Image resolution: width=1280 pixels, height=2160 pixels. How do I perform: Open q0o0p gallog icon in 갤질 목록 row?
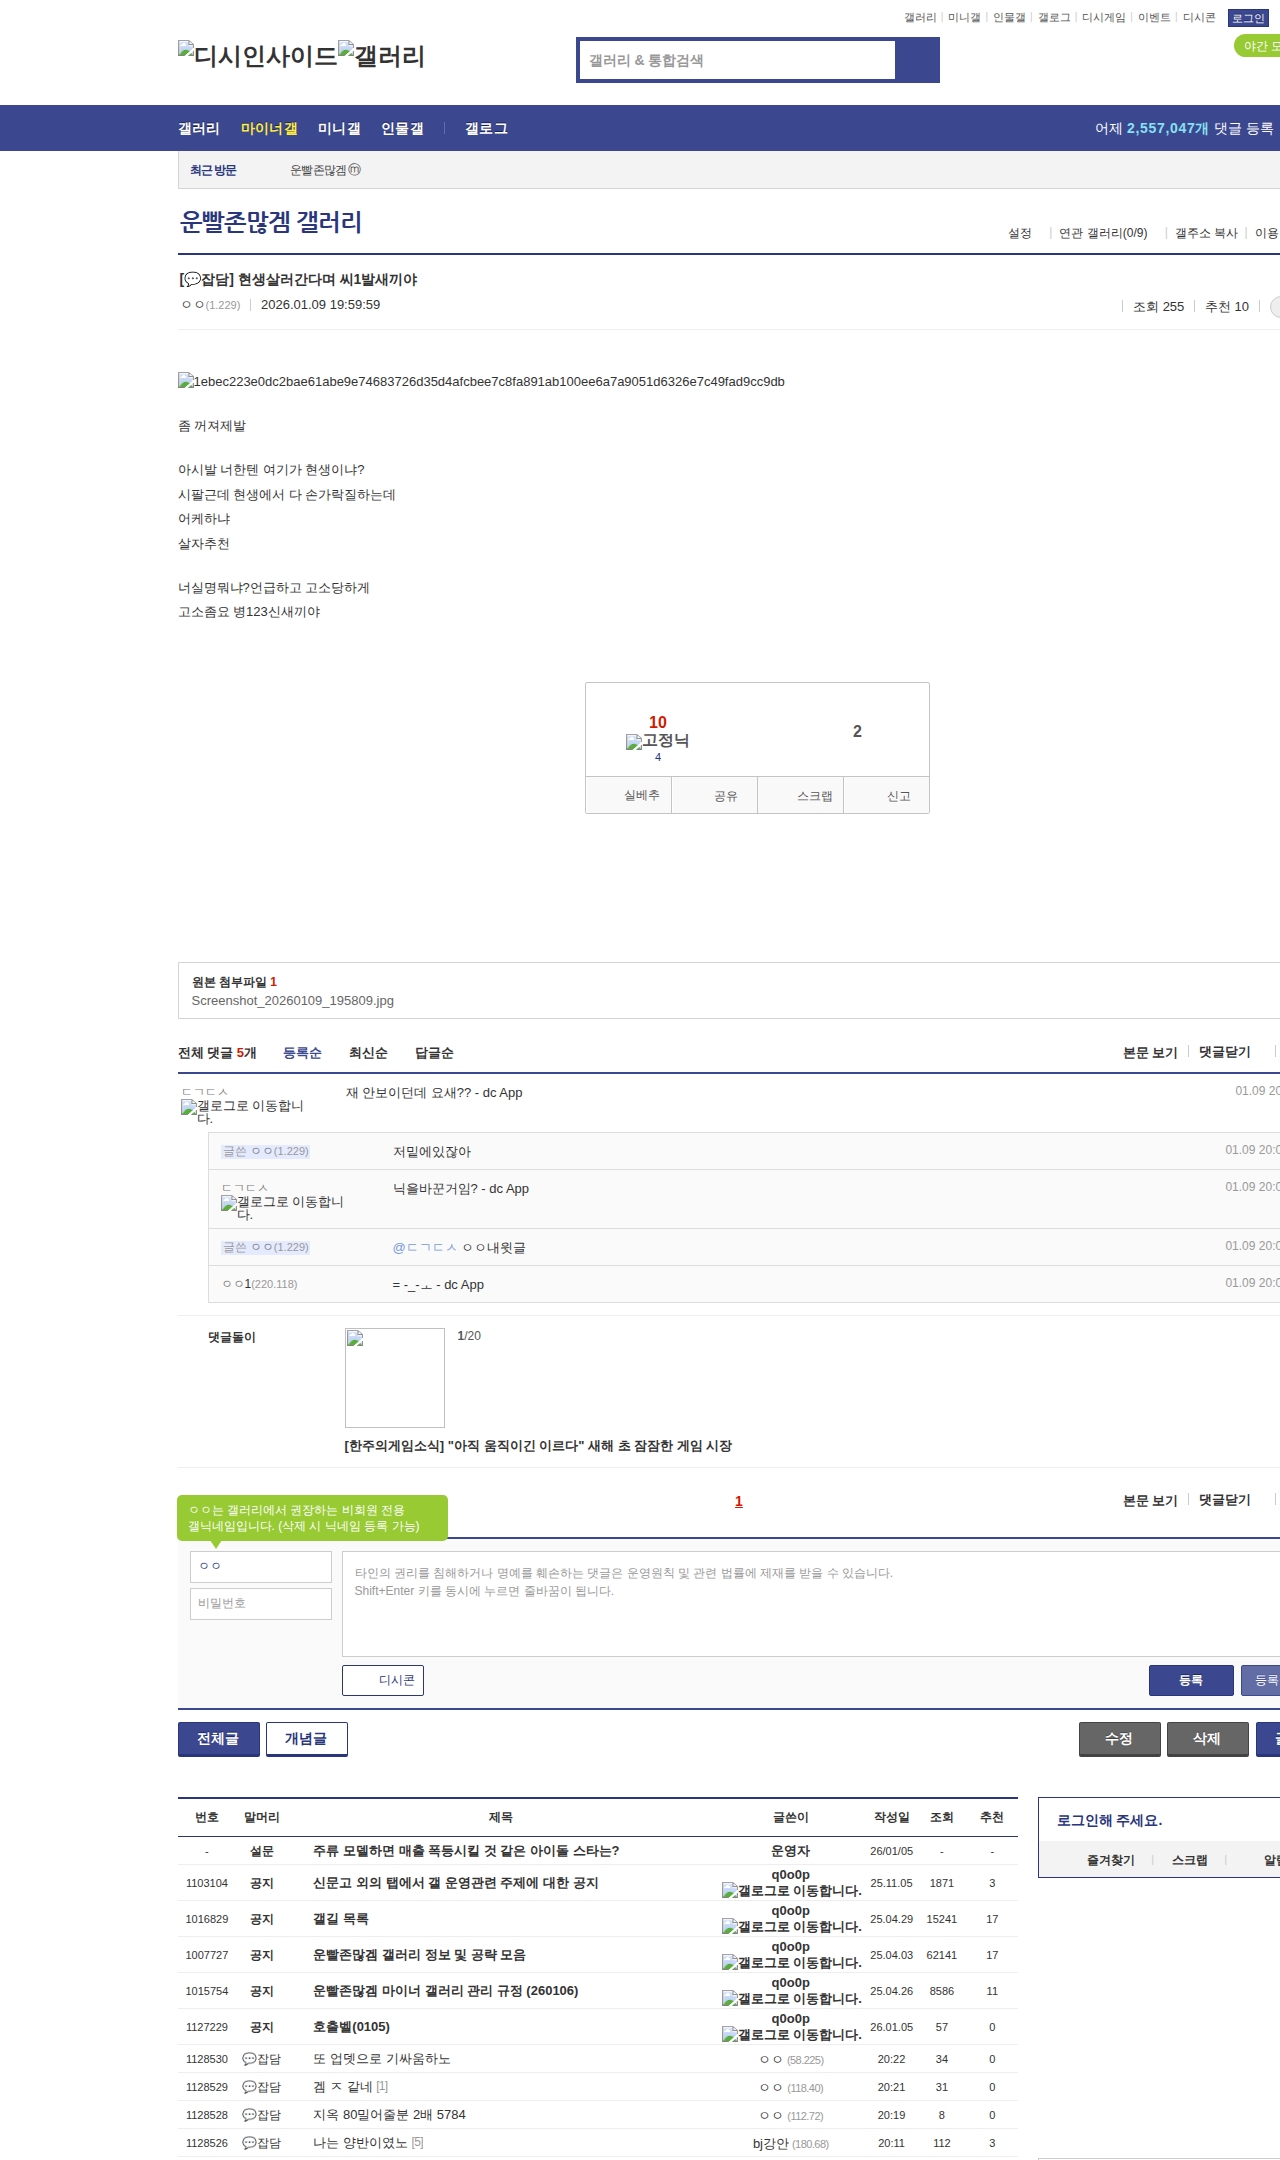click(x=791, y=1926)
